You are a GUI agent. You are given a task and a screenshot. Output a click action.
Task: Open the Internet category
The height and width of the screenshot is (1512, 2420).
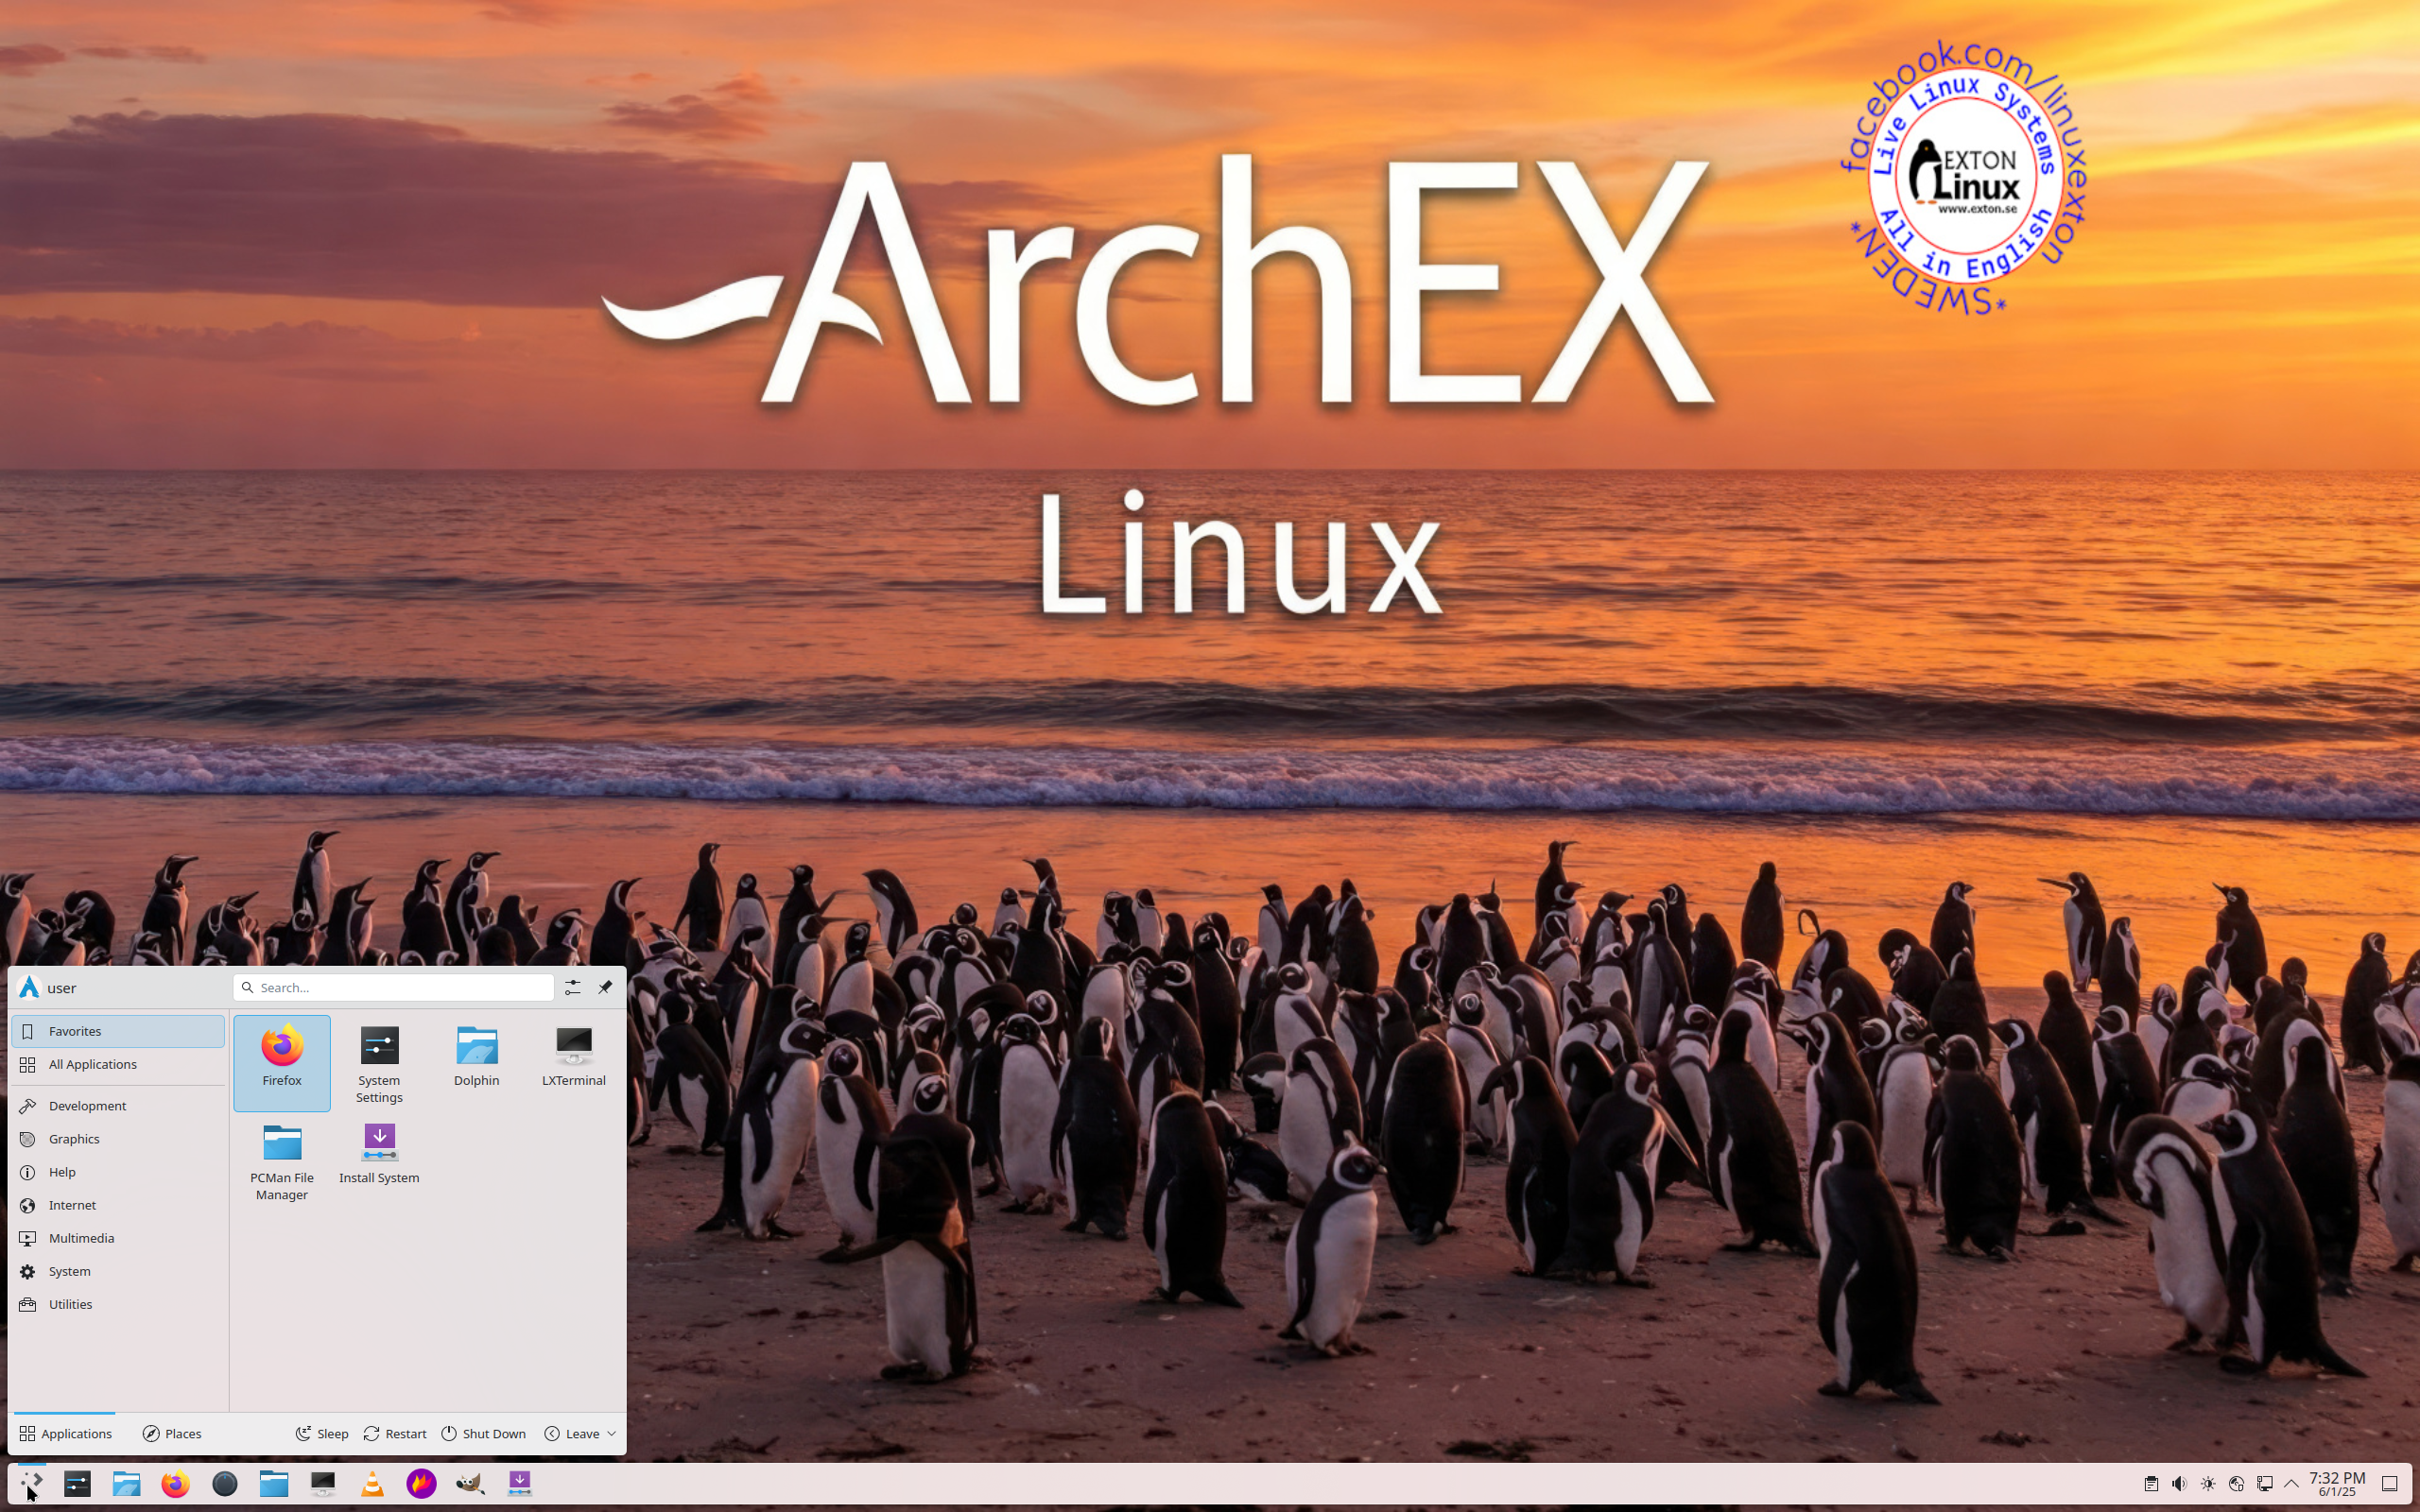(118, 1204)
